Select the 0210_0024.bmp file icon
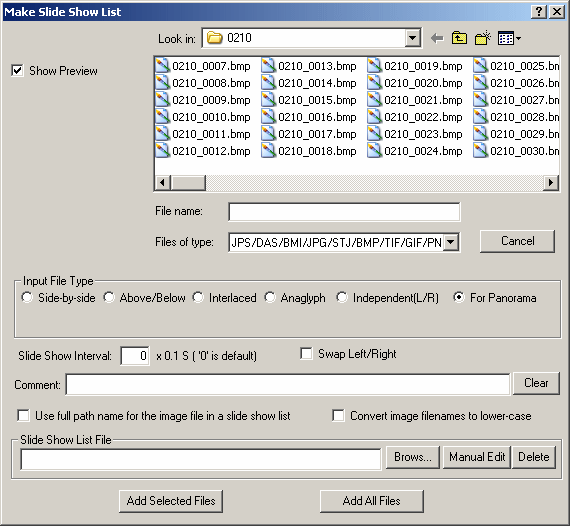 (374, 150)
